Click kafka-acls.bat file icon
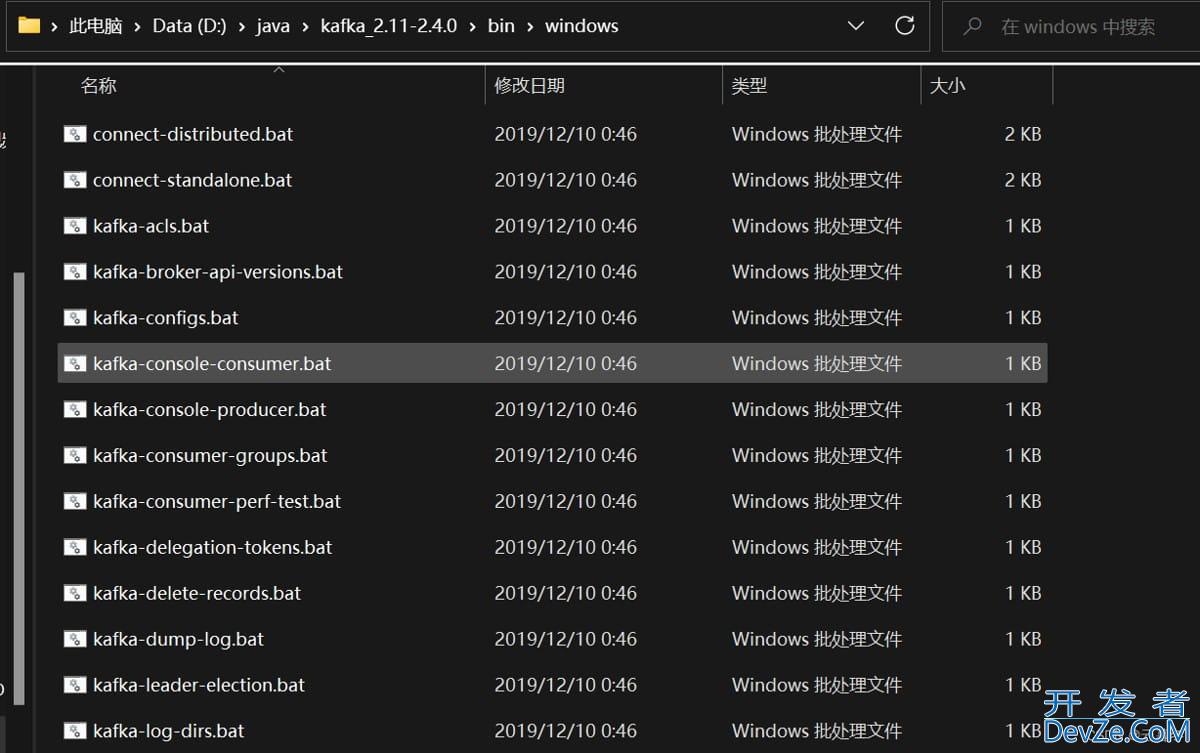This screenshot has height=753, width=1200. (x=74, y=226)
